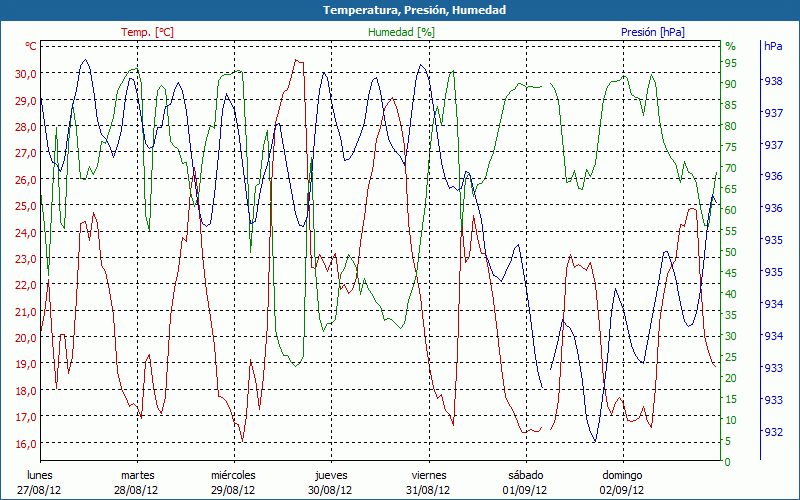Select the red 'Temp. [°C]' legend label

click(x=147, y=32)
